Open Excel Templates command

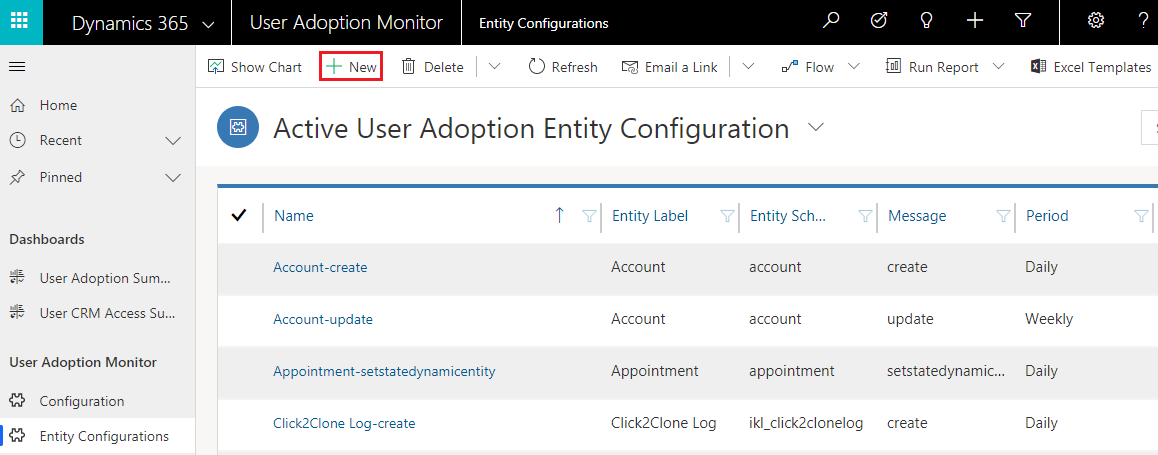click(x=1092, y=67)
